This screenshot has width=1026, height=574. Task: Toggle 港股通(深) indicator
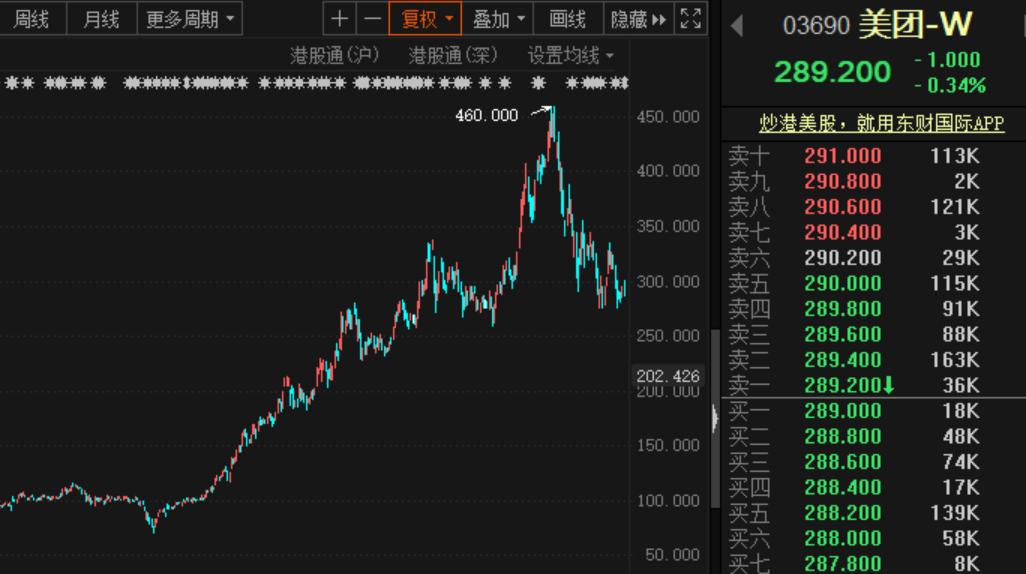453,56
